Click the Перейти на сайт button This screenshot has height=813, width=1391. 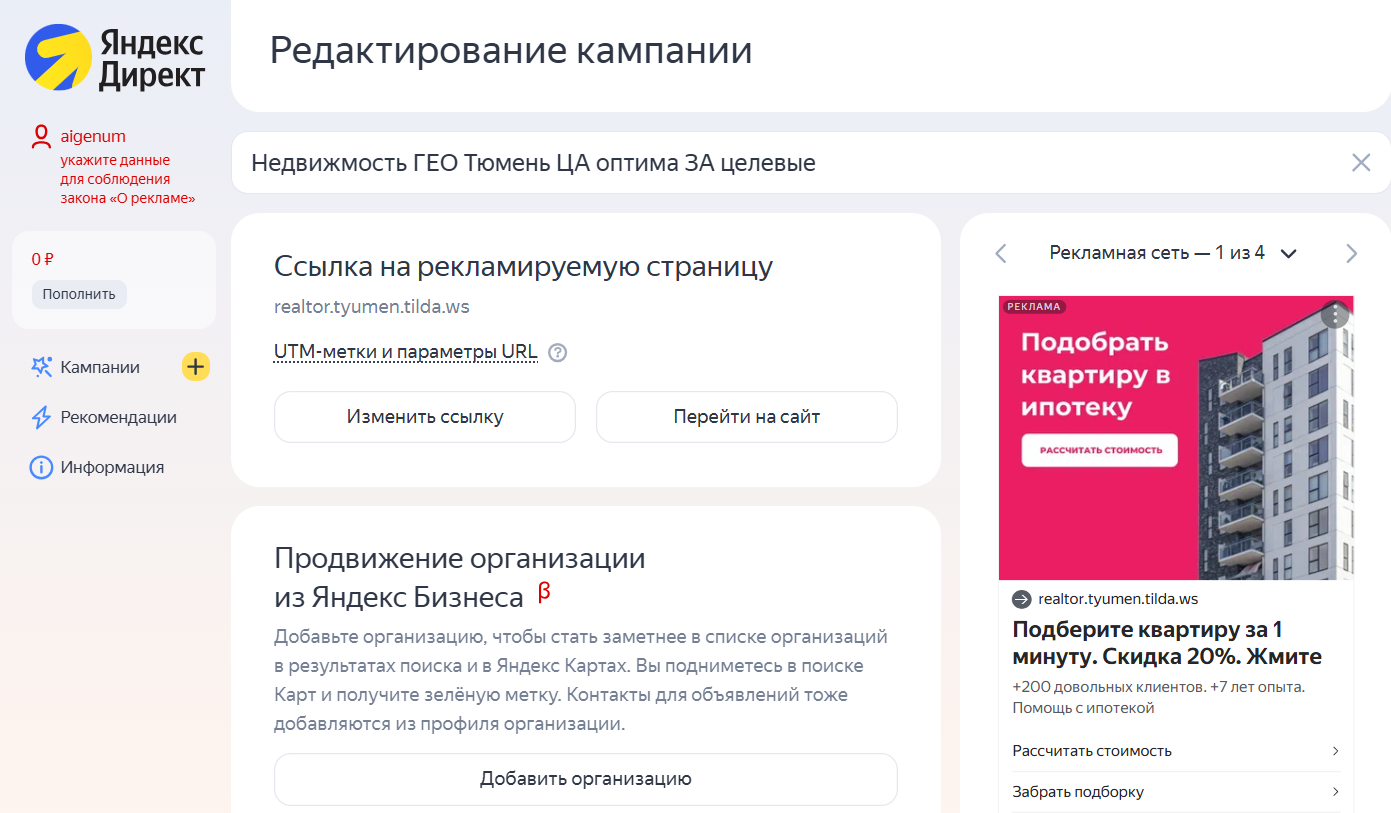pos(747,417)
